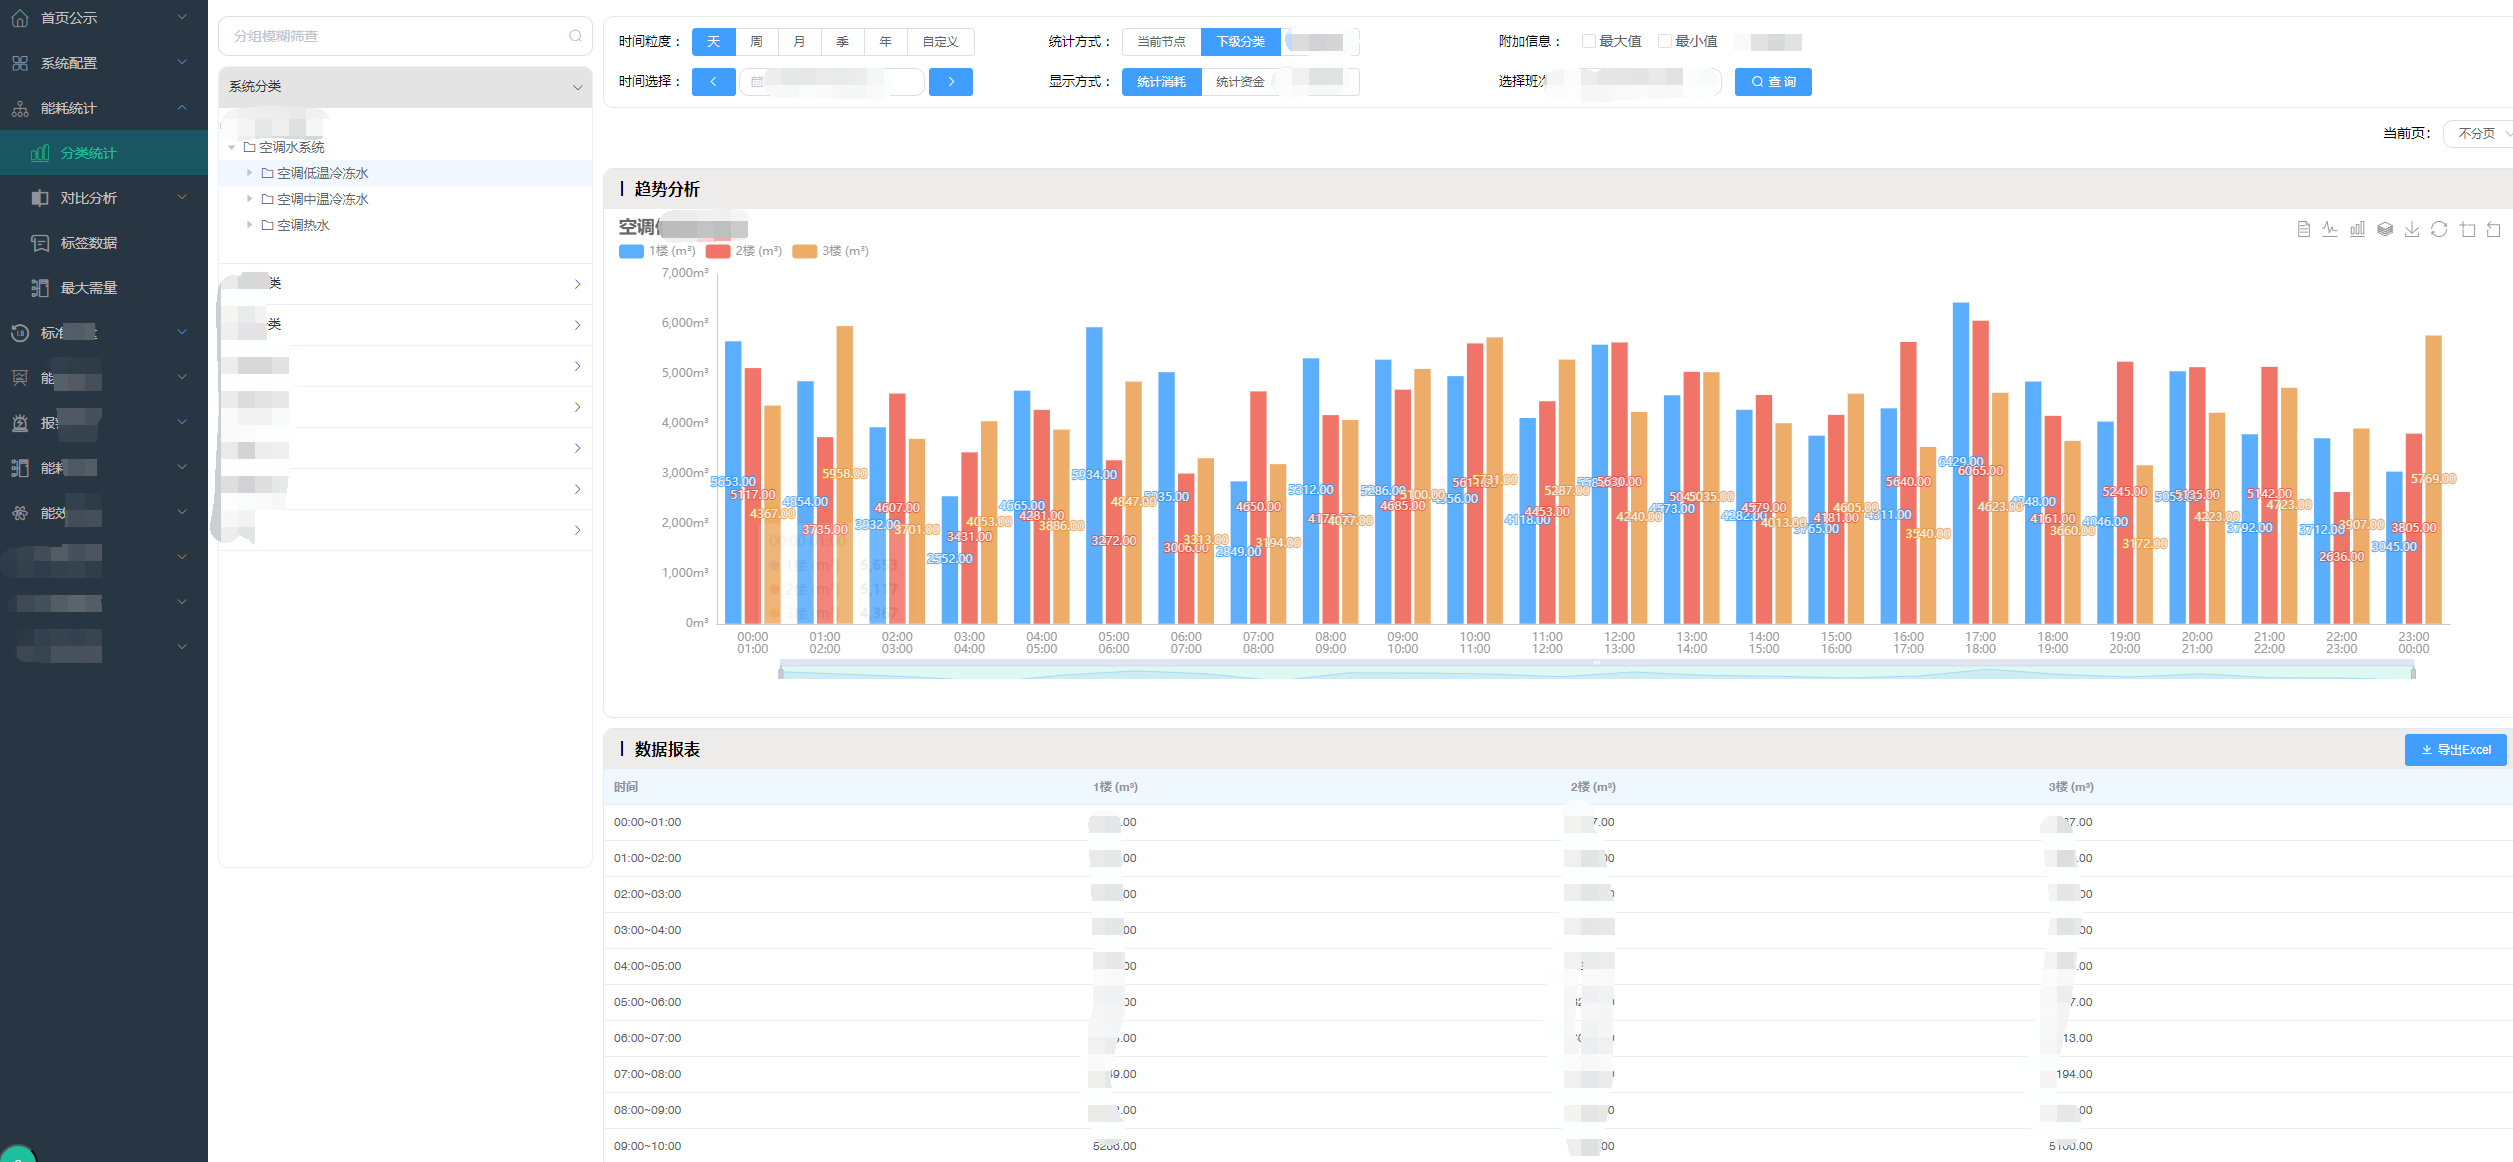Toggle 2楼 series in chart legend
The height and width of the screenshot is (1162, 2513).
pyautogui.click(x=744, y=251)
